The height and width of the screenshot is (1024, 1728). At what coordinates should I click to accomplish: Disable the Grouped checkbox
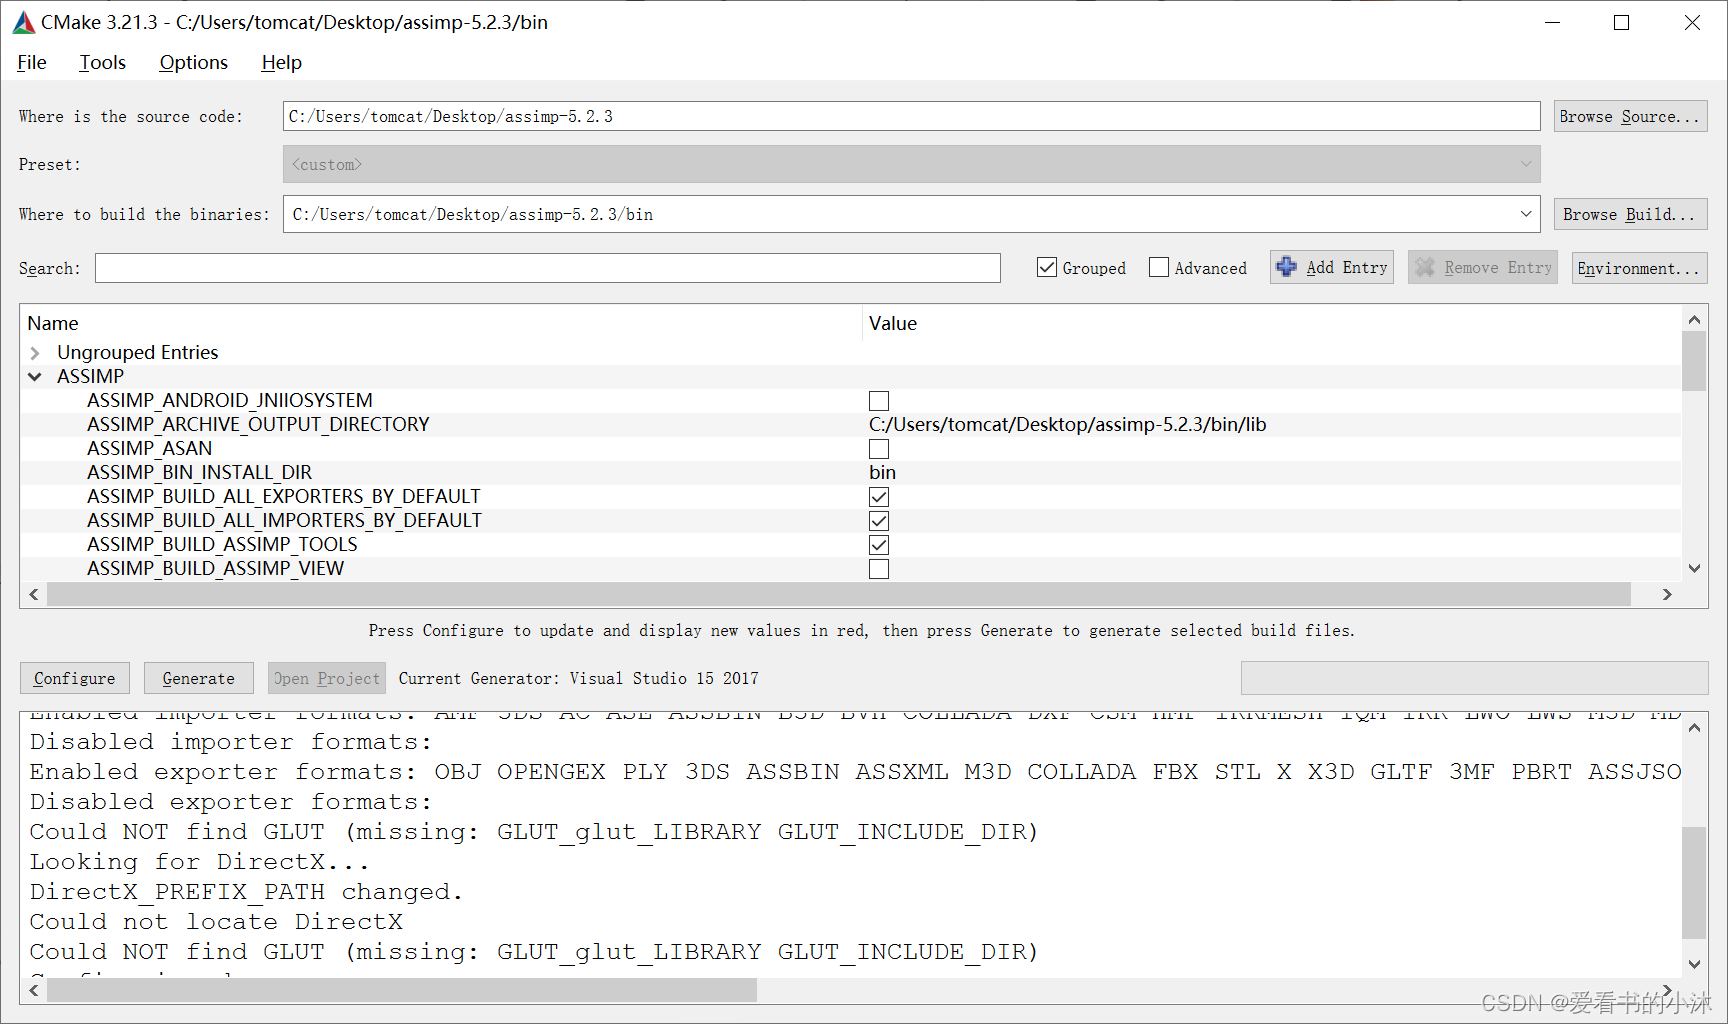click(1046, 267)
